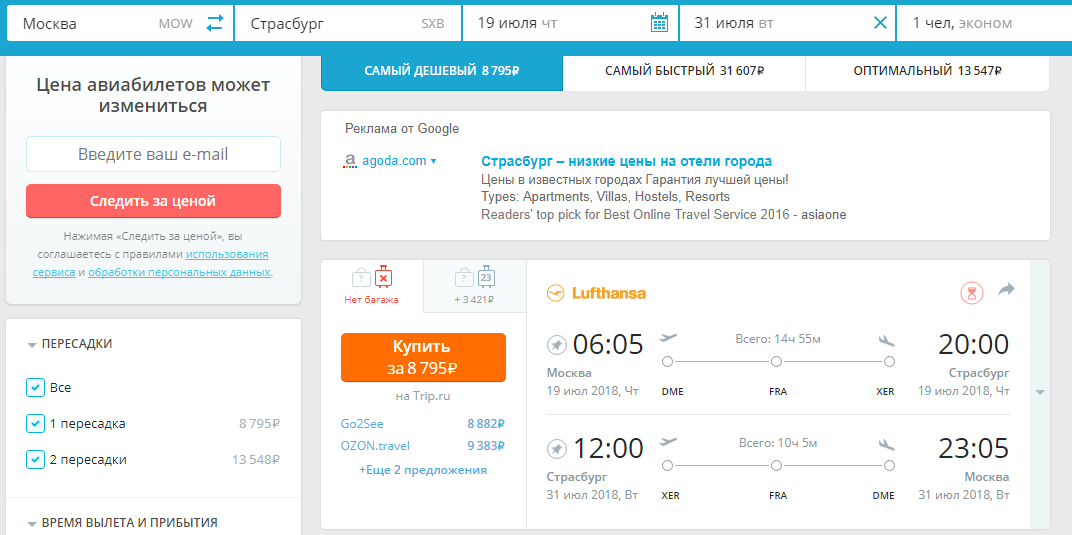Expand ВРЕМЯ ВЫЛЕТА И ПРИБЫТИЯ filter
This screenshot has height=535, width=1072.
click(122, 523)
